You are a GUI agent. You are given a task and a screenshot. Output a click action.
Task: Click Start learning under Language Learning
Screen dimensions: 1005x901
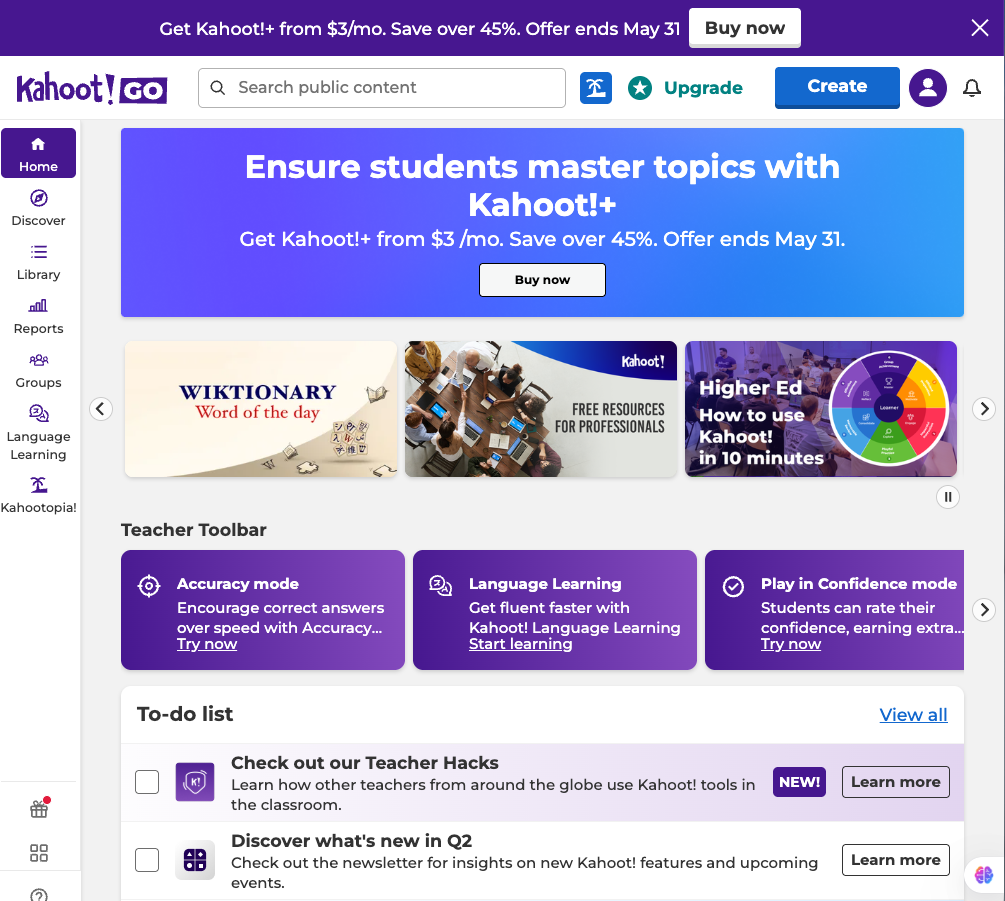click(x=520, y=644)
